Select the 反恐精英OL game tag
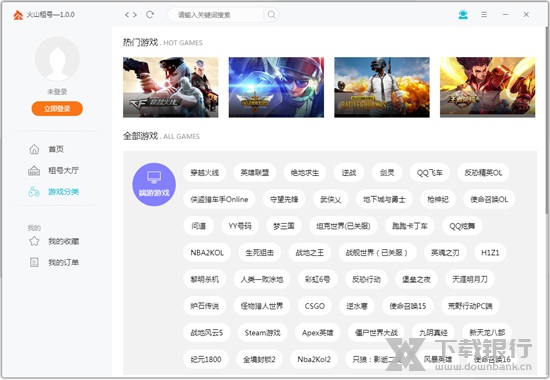This screenshot has height=380, width=550. pos(483,173)
